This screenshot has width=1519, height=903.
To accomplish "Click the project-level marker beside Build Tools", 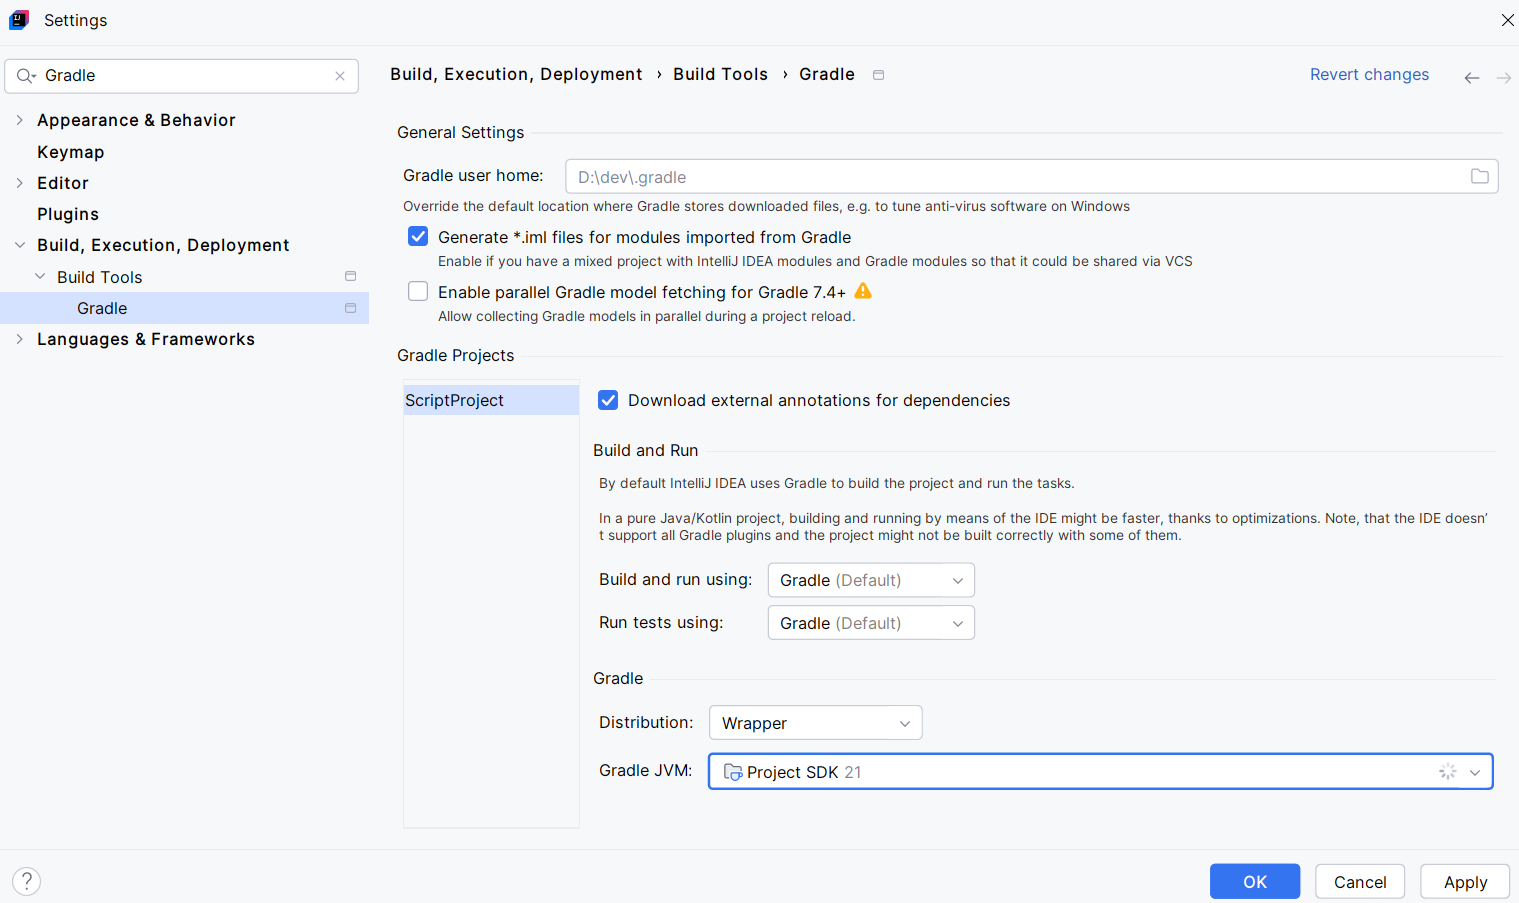I will [x=350, y=276].
